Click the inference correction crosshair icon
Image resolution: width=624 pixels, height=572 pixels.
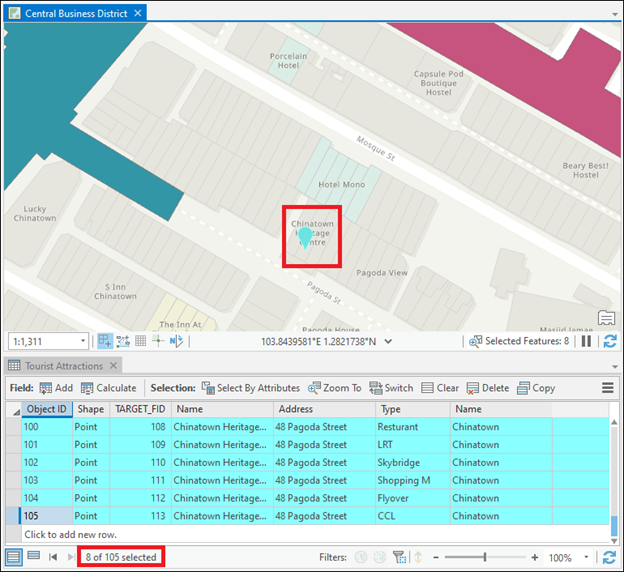tap(158, 341)
